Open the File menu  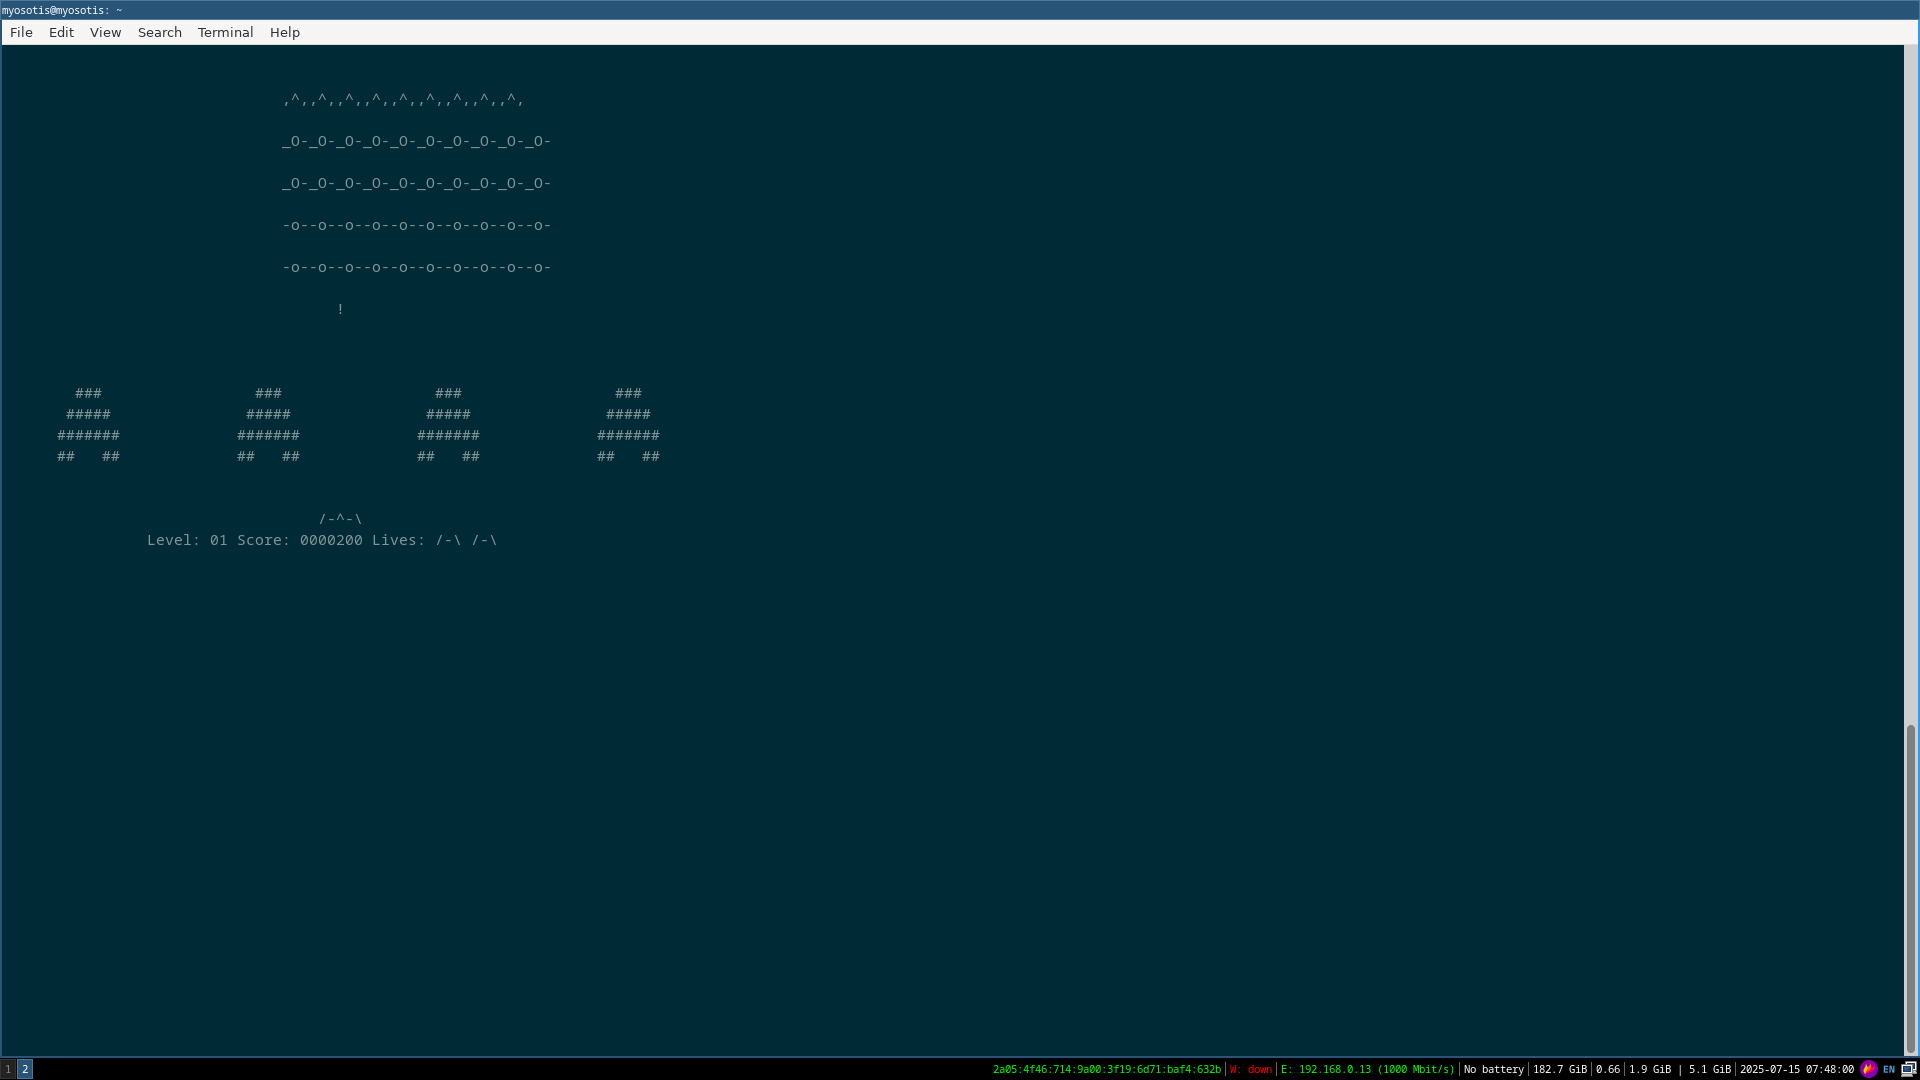21,32
